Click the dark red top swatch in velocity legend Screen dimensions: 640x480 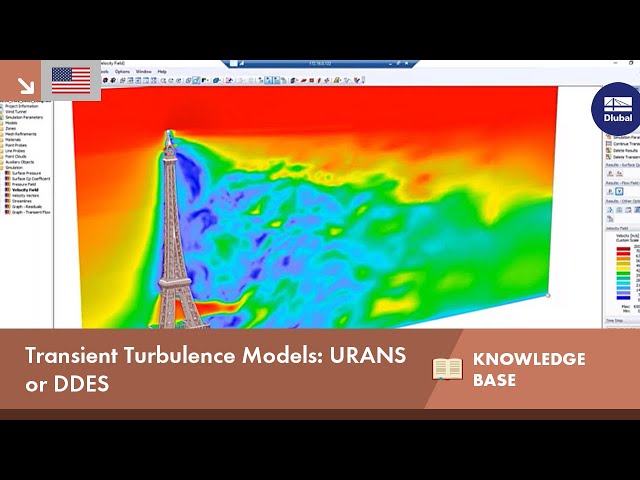tap(623, 249)
